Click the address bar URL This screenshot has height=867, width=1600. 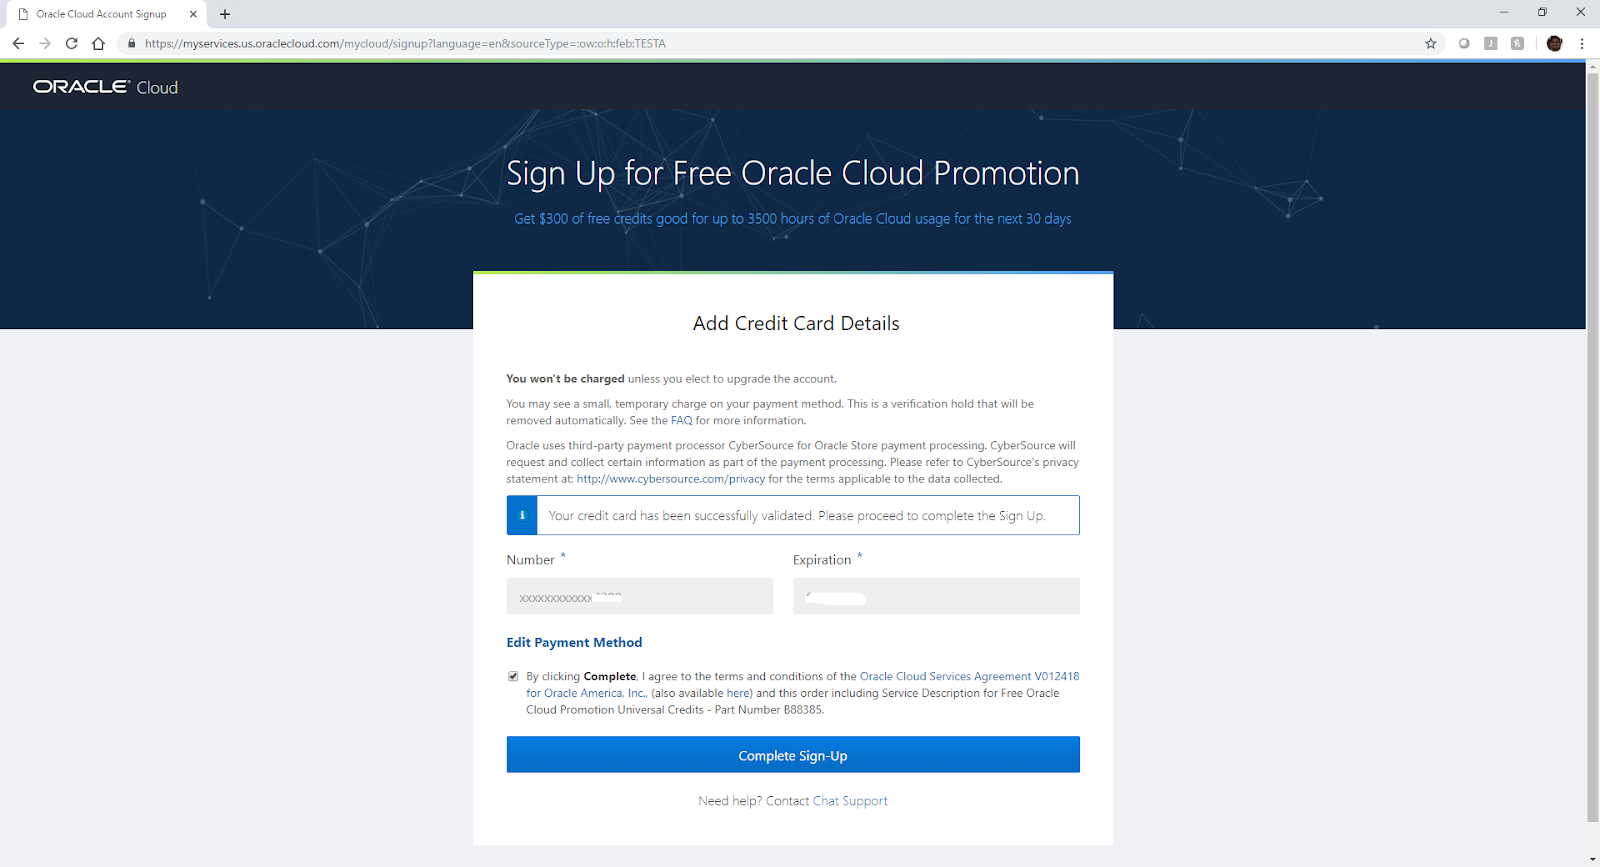pyautogui.click(x=405, y=43)
